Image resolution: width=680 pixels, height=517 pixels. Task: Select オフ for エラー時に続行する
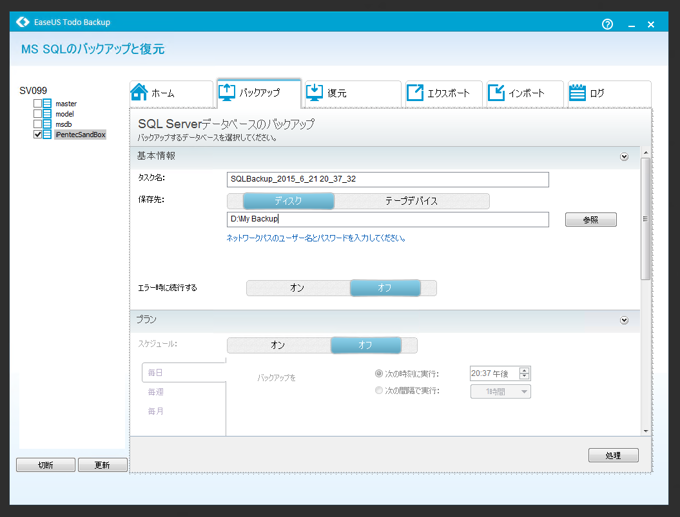[385, 288]
